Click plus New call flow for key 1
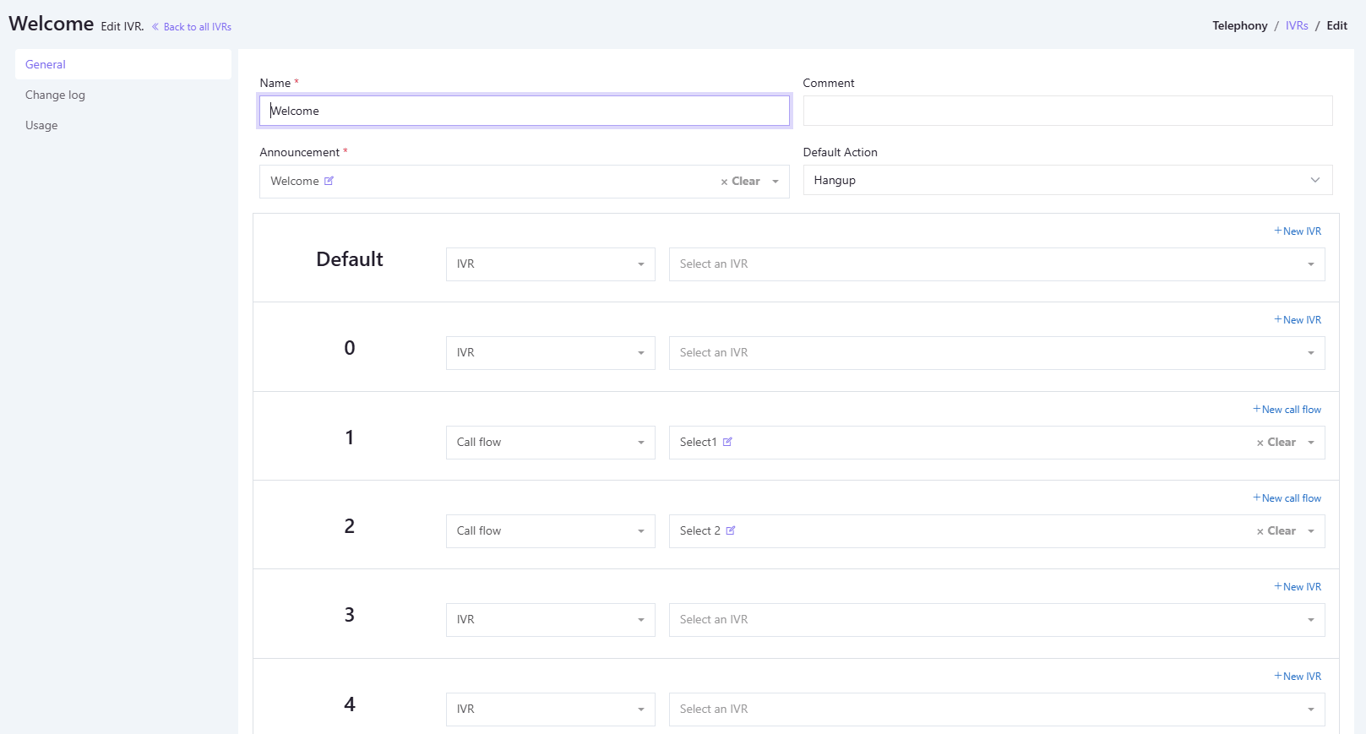Image resolution: width=1366 pixels, height=734 pixels. (1287, 409)
